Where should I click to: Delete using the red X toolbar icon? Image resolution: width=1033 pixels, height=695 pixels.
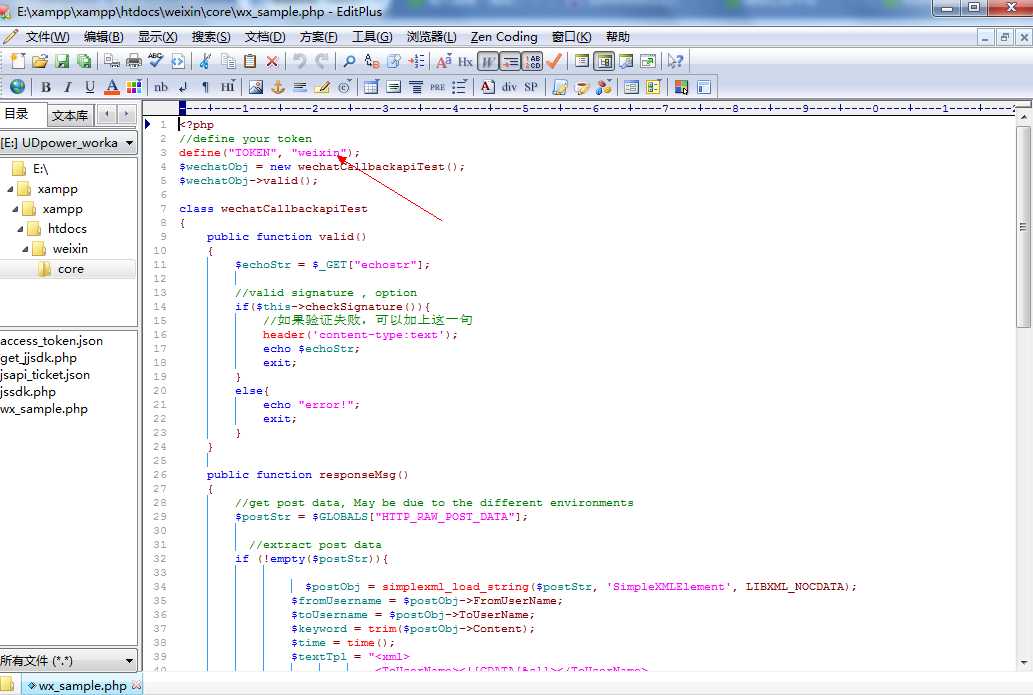point(272,61)
